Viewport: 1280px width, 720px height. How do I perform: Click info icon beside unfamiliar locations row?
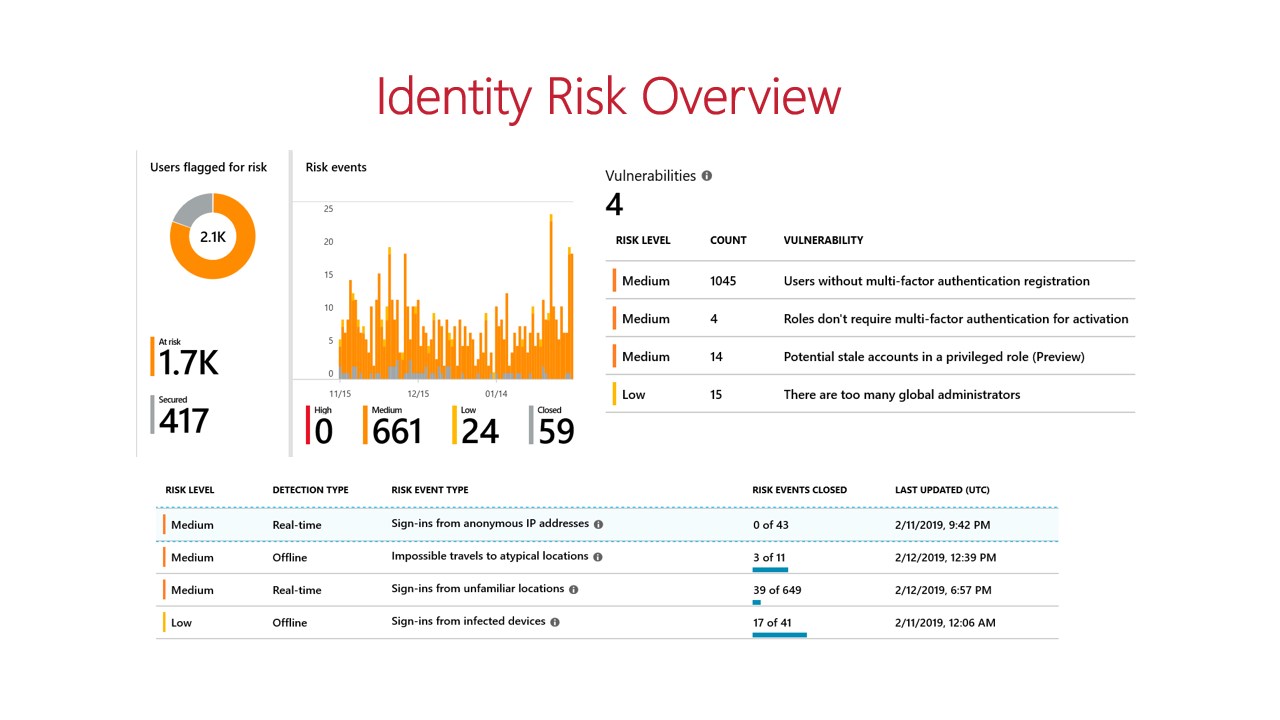[x=573, y=589]
